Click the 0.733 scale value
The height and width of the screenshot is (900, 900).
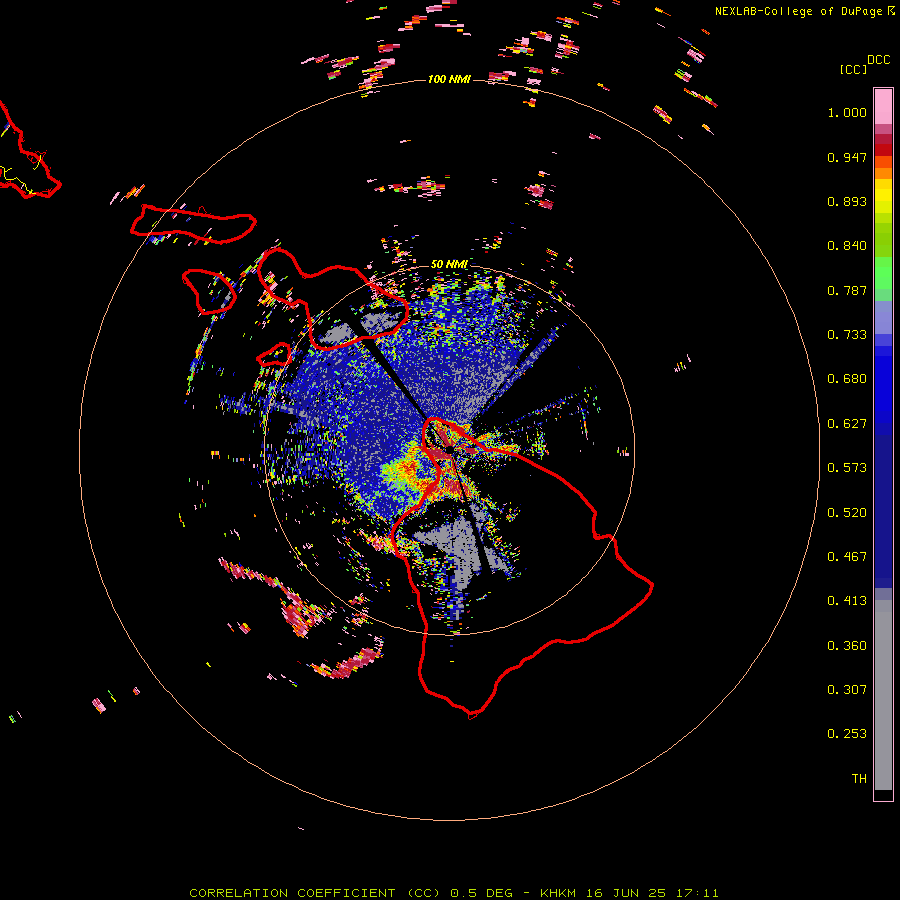pos(847,335)
